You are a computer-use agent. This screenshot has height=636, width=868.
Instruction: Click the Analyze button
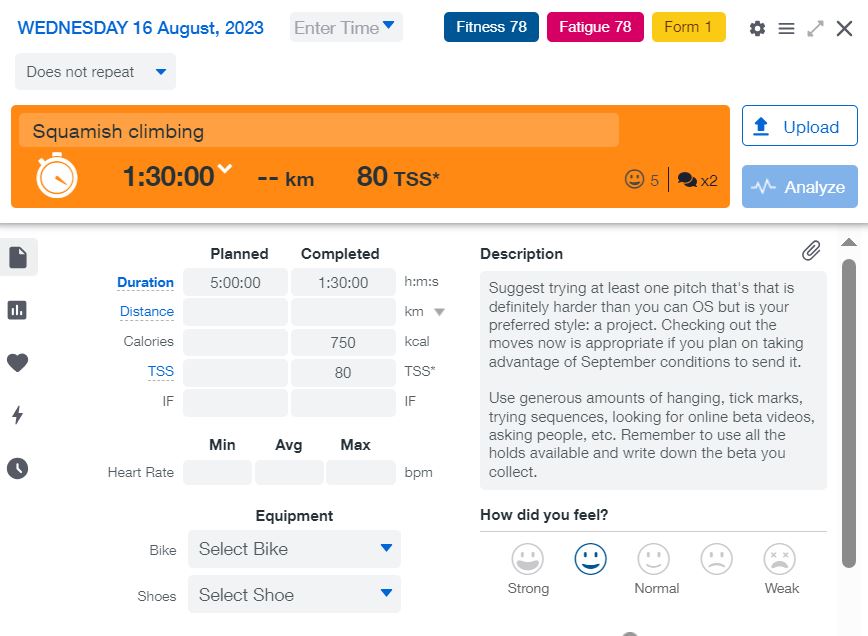coord(799,187)
